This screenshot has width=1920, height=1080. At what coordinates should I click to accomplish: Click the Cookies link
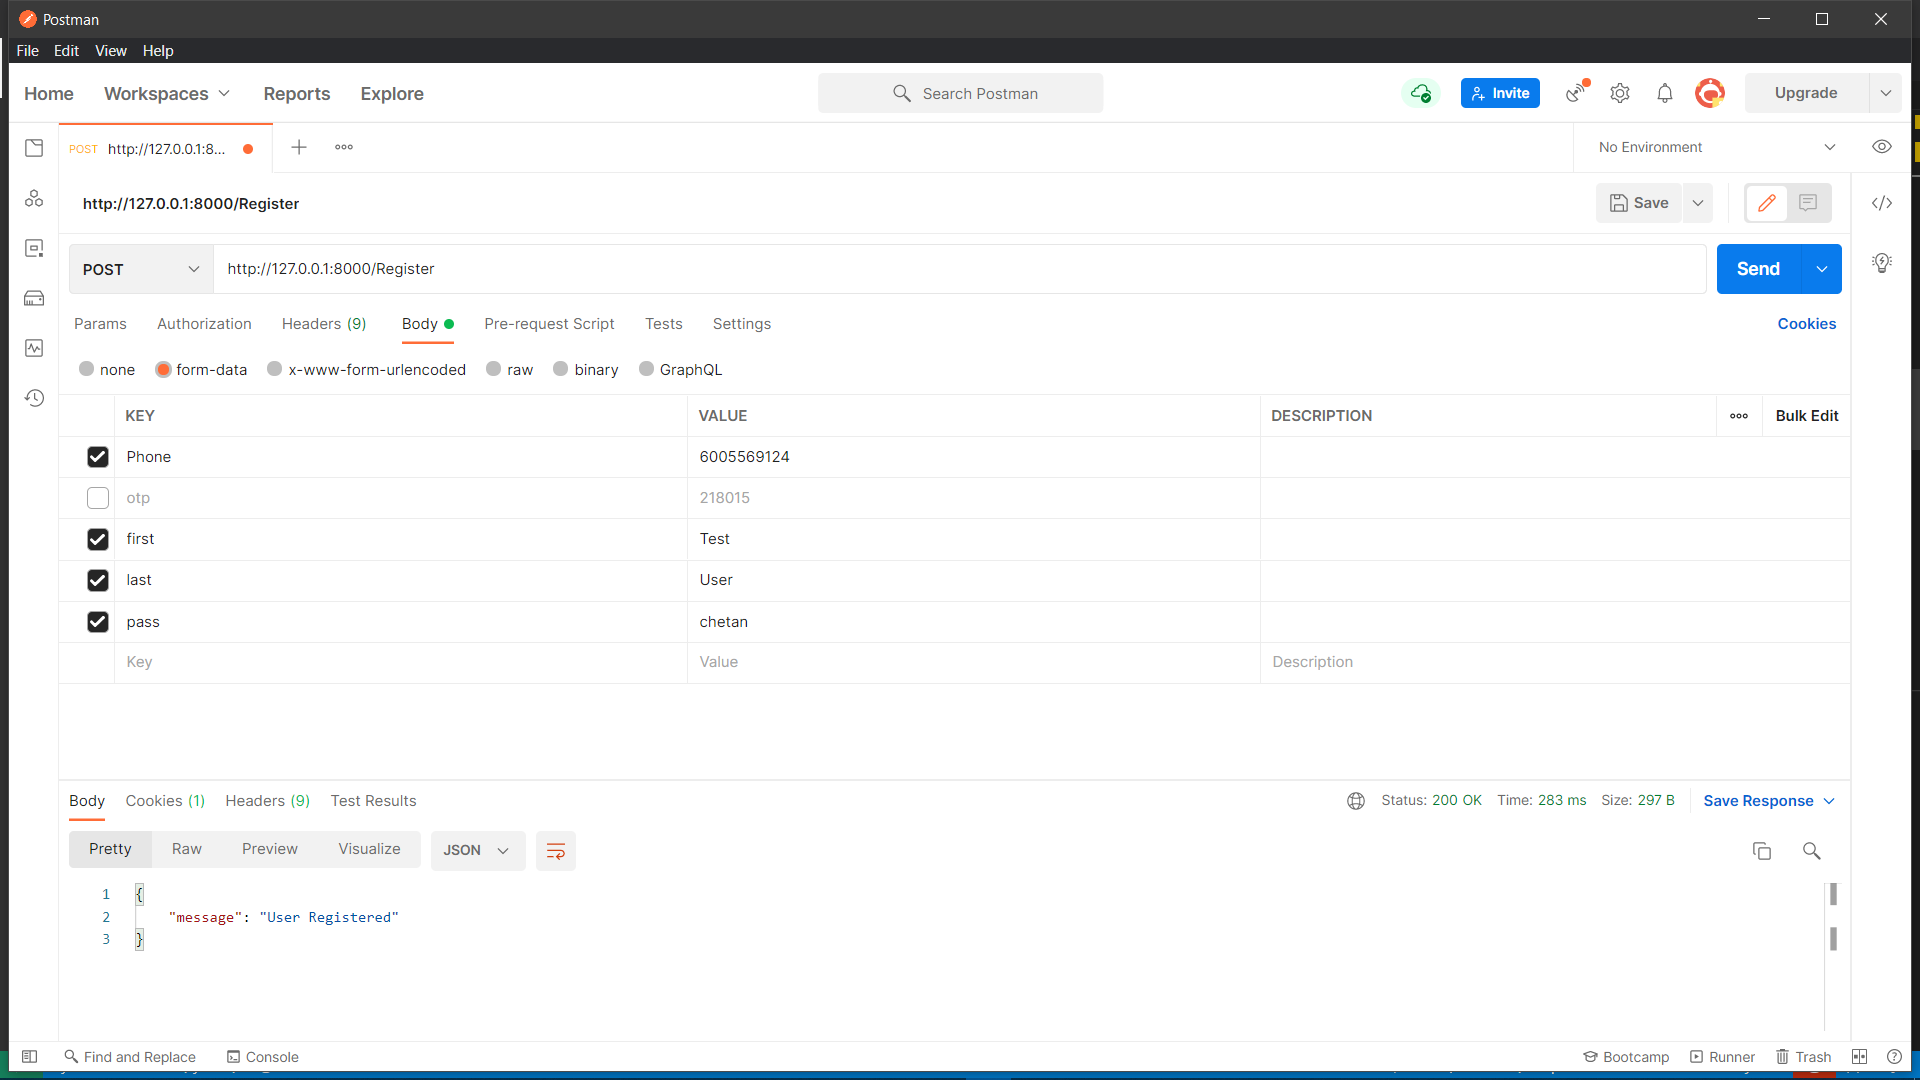pyautogui.click(x=1806, y=324)
